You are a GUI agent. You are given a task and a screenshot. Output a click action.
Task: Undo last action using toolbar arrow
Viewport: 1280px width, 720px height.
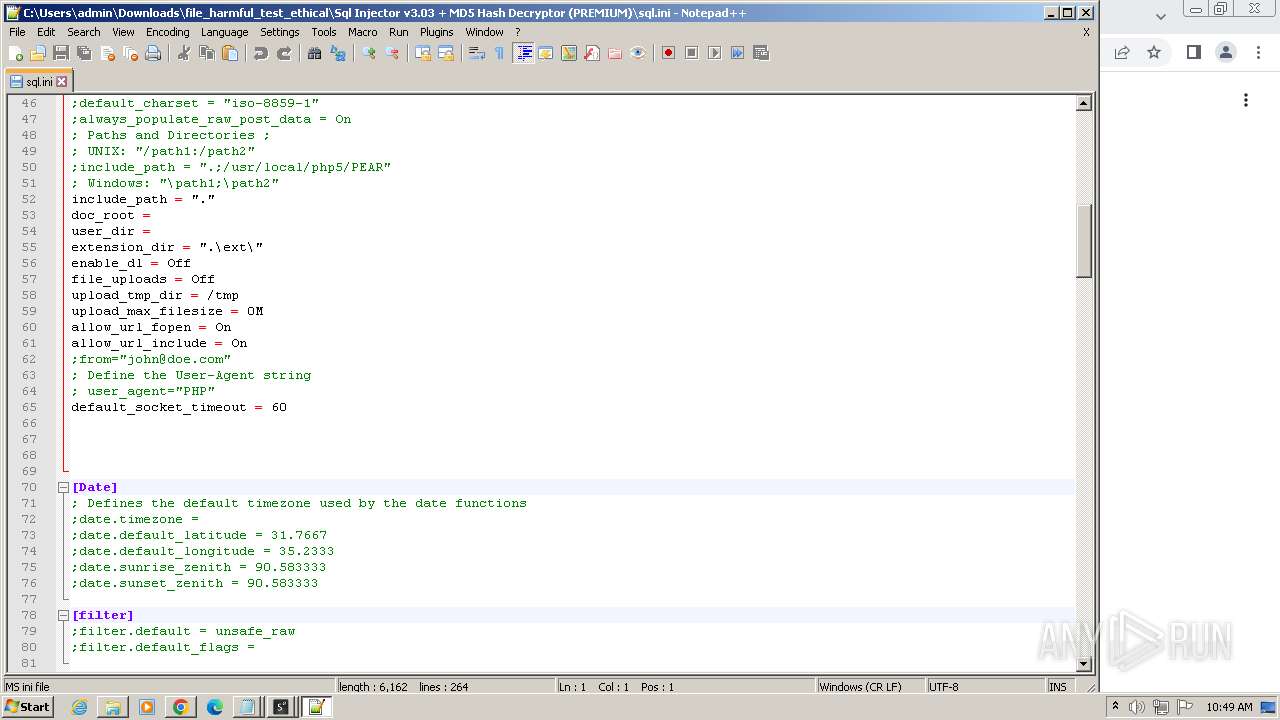pyautogui.click(x=261, y=53)
